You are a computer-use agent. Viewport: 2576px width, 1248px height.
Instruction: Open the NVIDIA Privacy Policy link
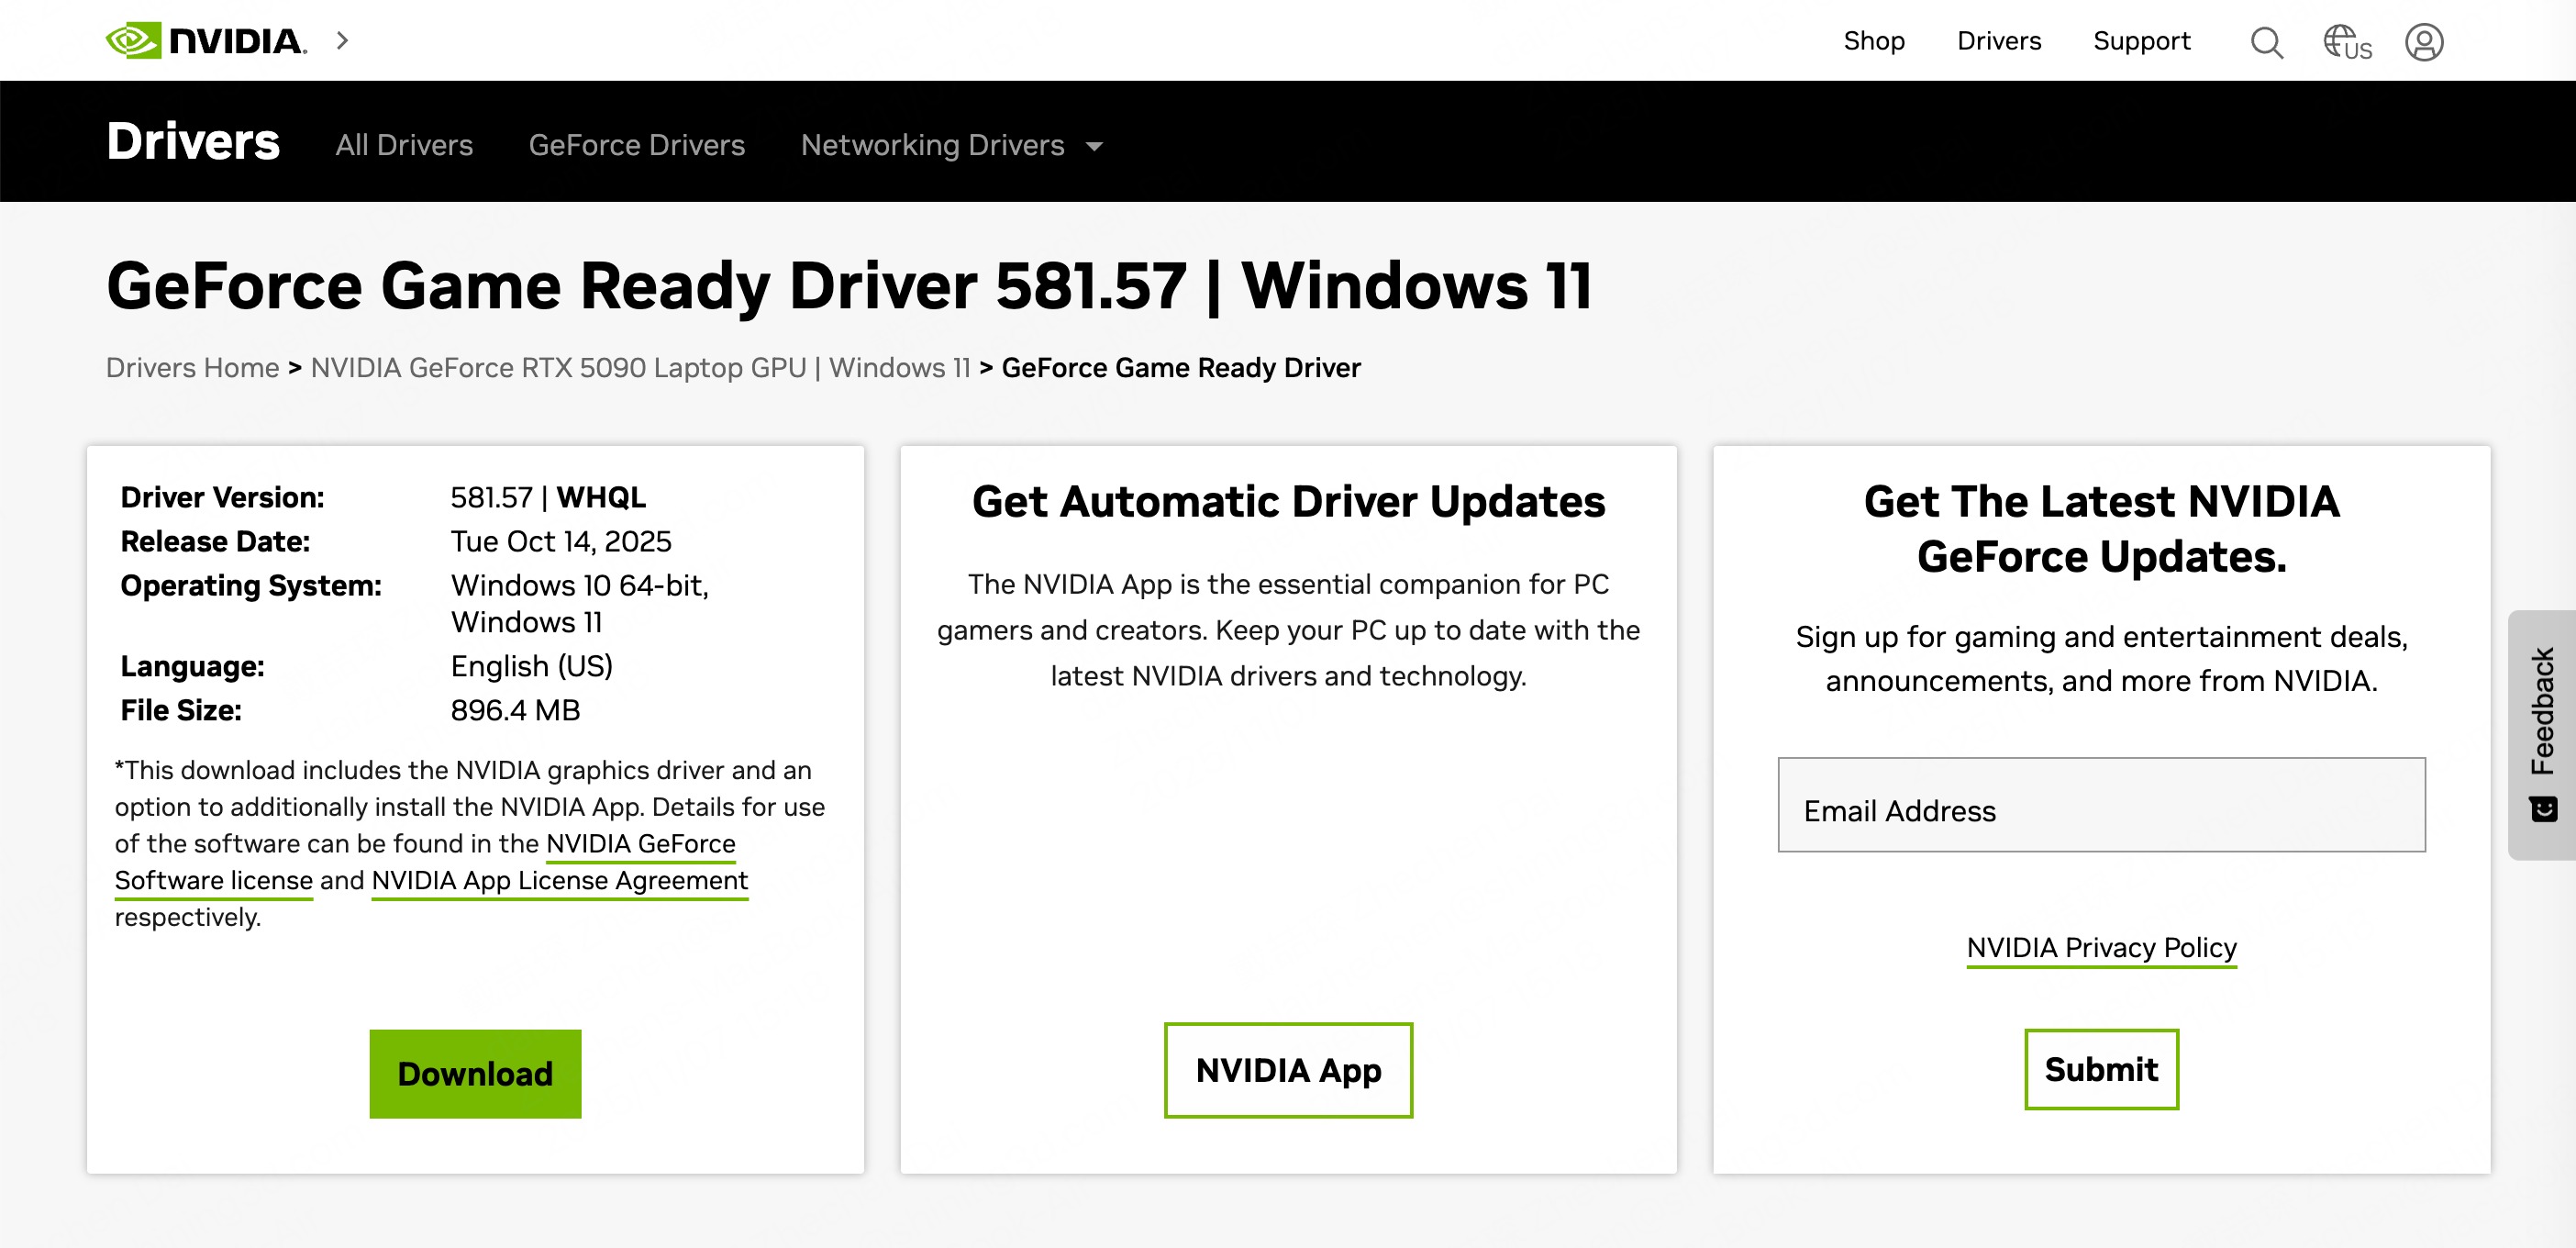tap(2101, 947)
